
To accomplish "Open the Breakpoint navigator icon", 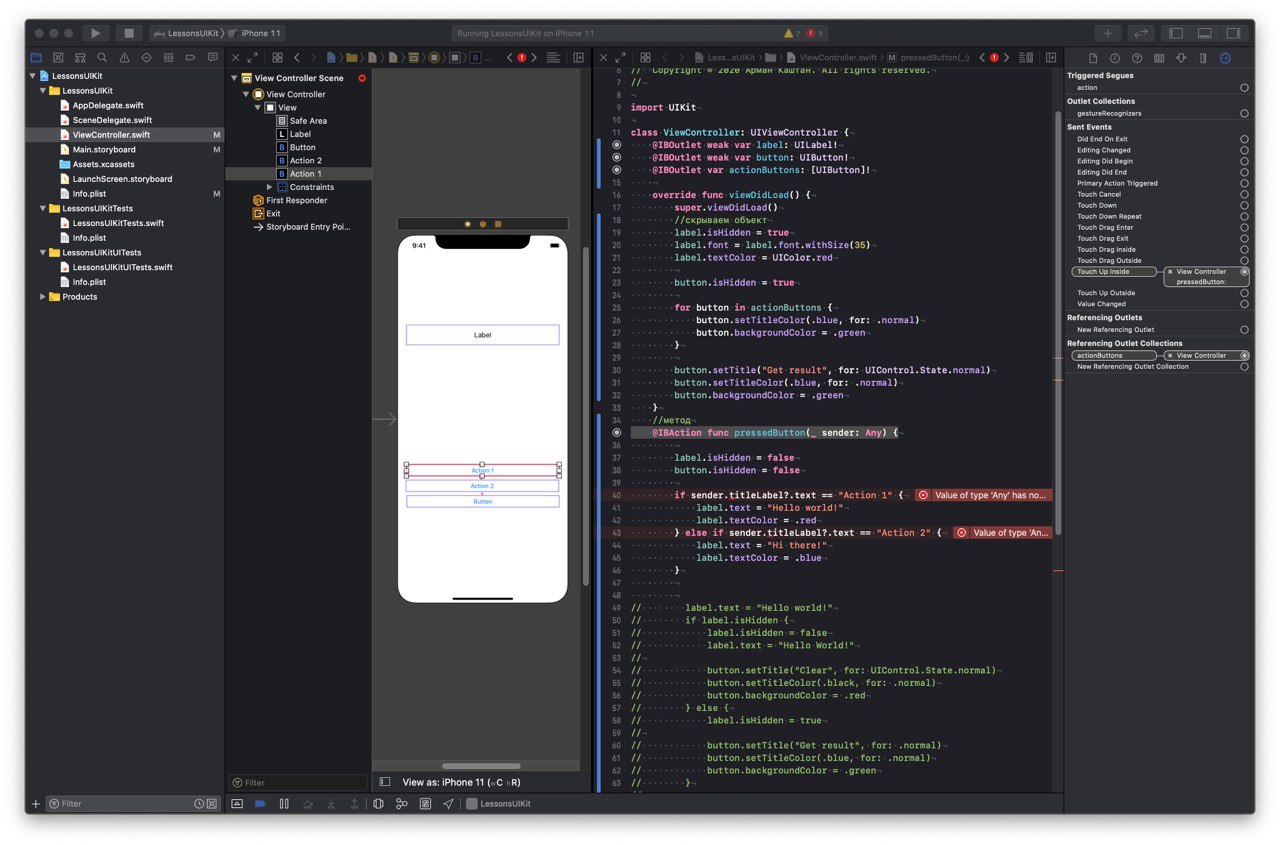I will coord(190,58).
